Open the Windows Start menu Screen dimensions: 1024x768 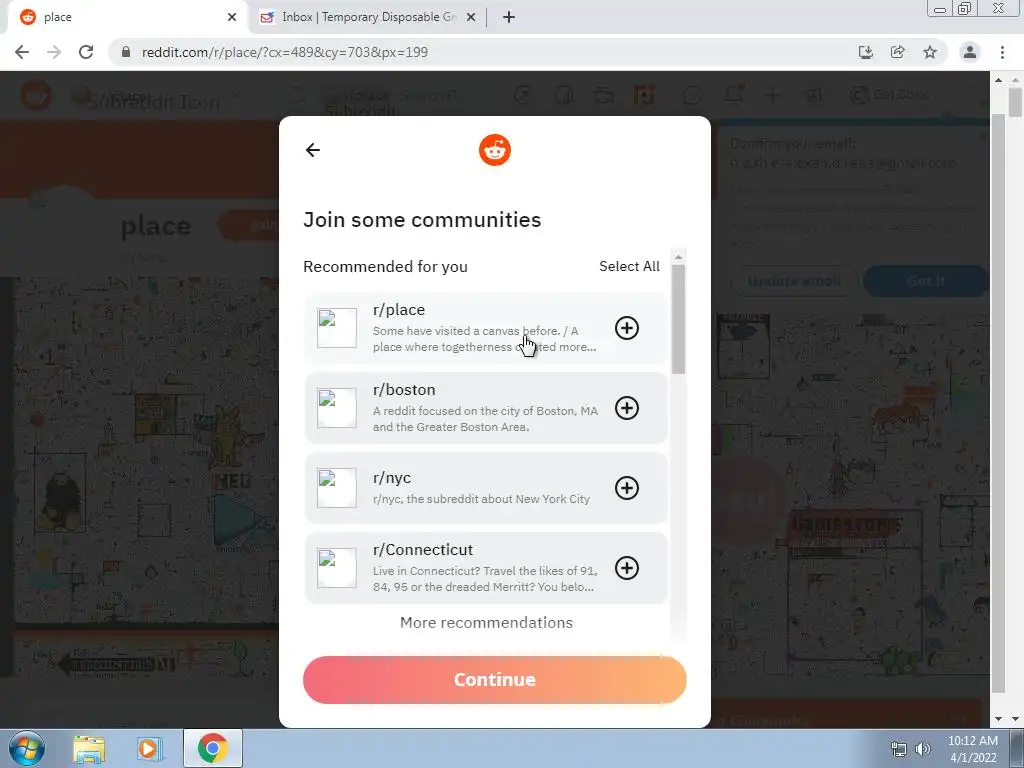(x=27, y=748)
